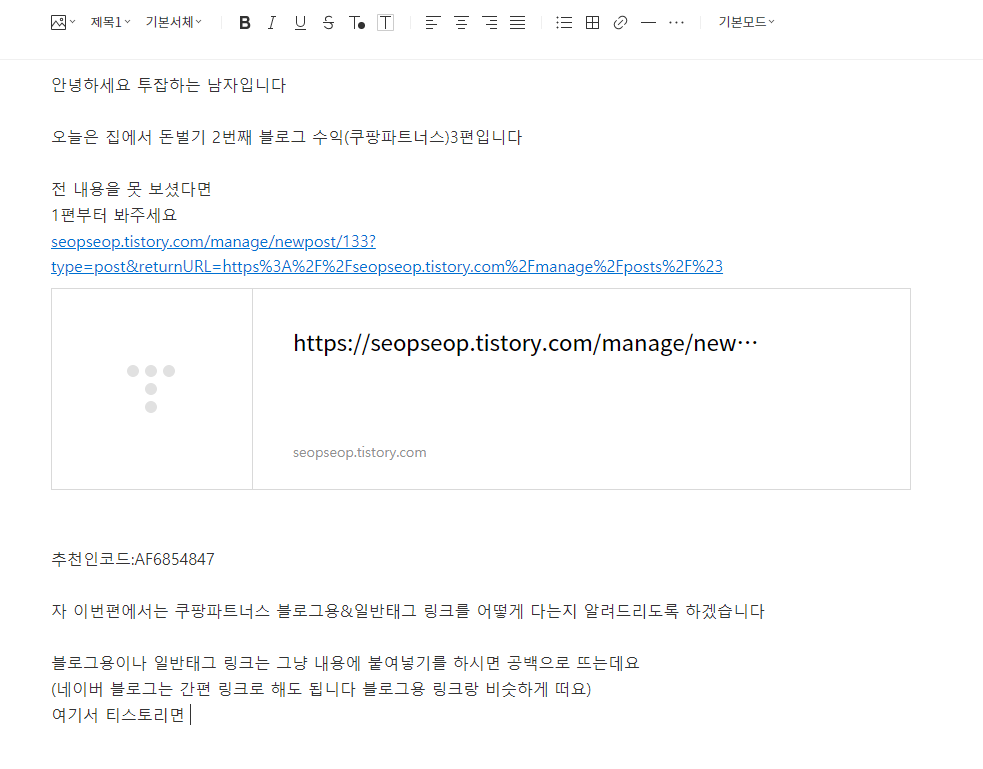Image resolution: width=983 pixels, height=769 pixels.
Task: Click the type=post&returnURL link line
Action: pyautogui.click(x=387, y=267)
